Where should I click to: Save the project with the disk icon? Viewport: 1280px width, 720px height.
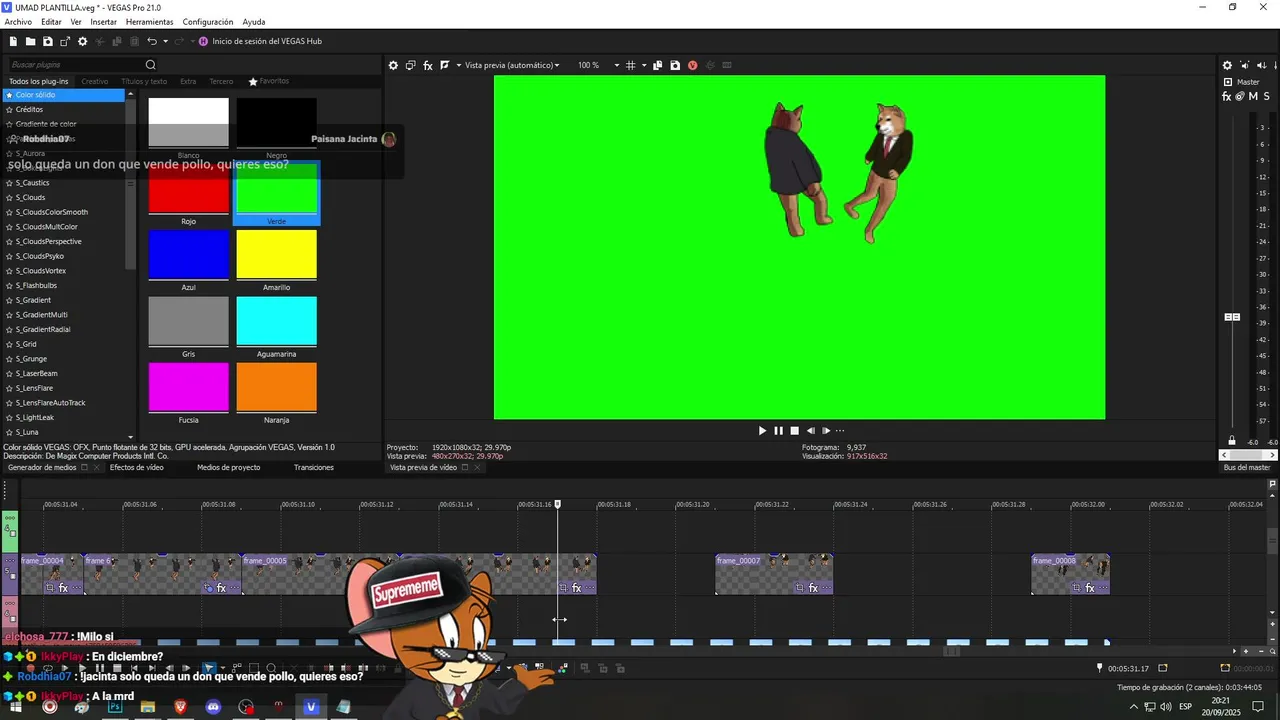pos(47,41)
